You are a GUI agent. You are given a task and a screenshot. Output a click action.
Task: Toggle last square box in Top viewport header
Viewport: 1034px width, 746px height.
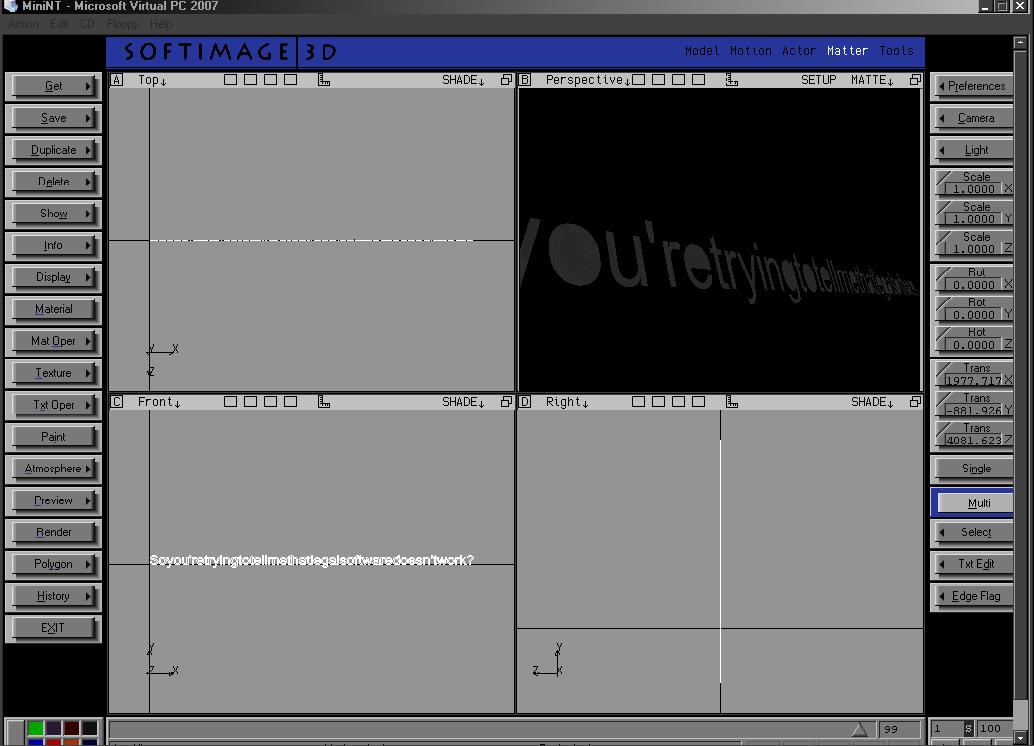pos(290,80)
